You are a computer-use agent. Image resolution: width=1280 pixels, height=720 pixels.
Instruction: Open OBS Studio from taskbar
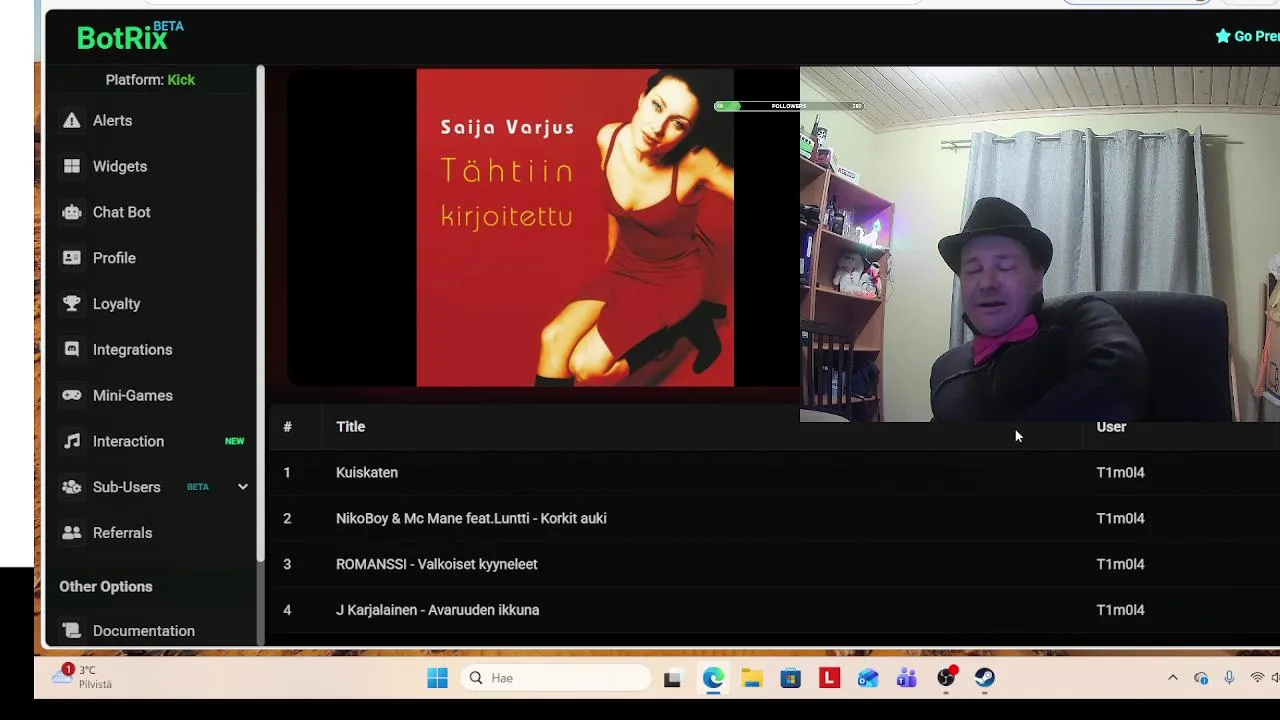point(946,678)
